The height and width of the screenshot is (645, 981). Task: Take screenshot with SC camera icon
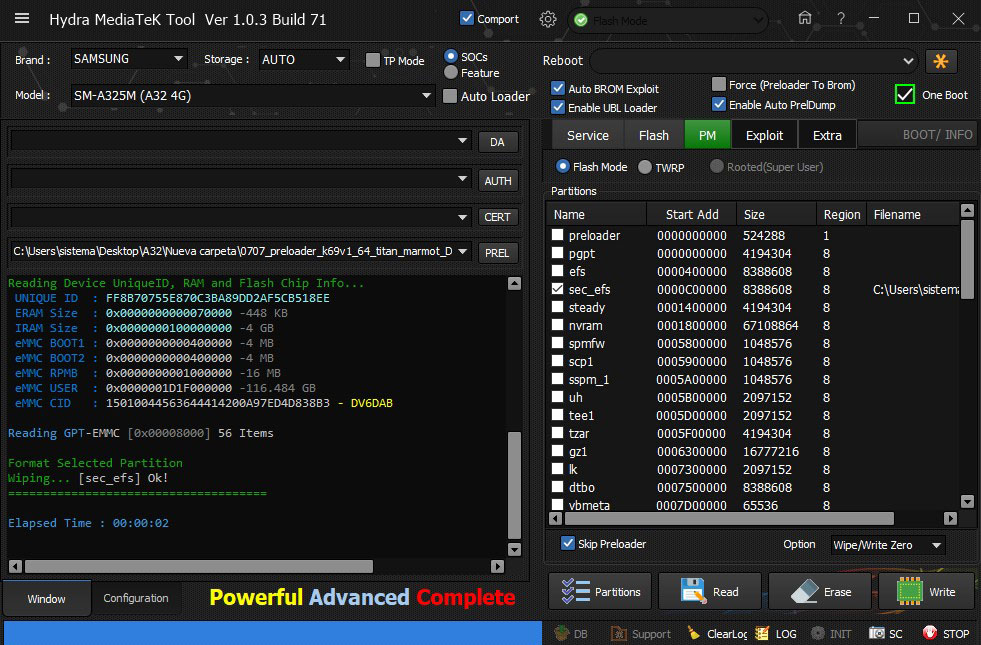click(x=877, y=633)
